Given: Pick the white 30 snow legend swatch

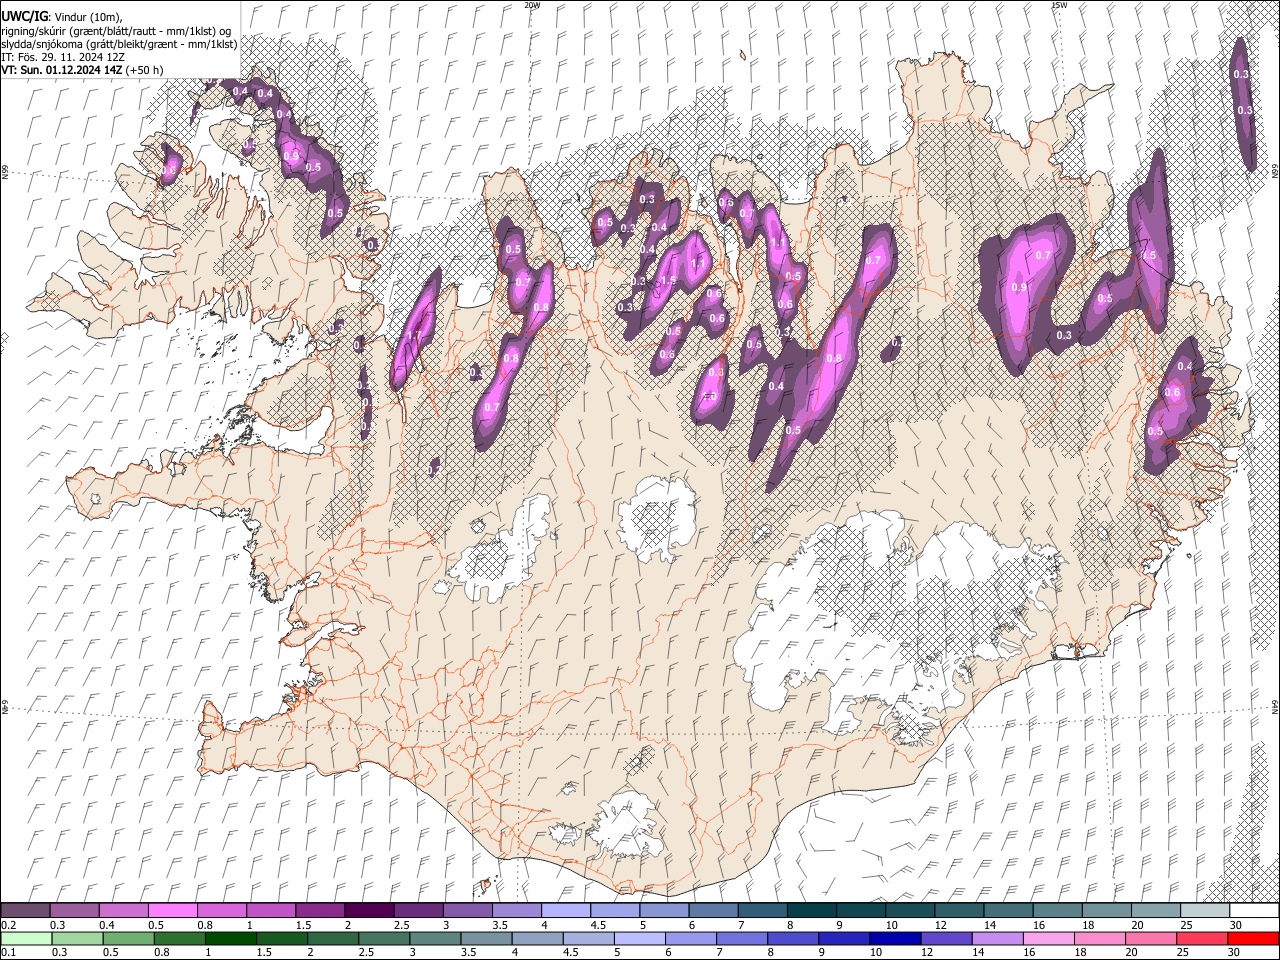Looking at the screenshot, I should pyautogui.click(x=1254, y=911).
